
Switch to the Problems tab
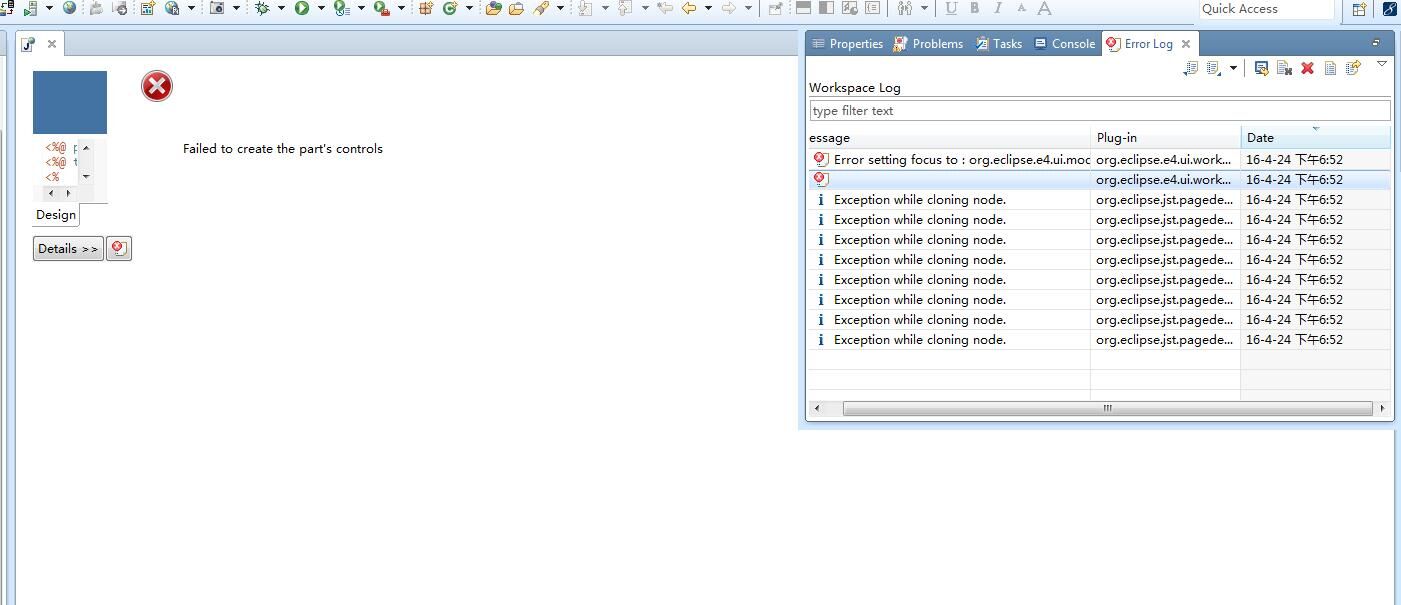(929, 44)
